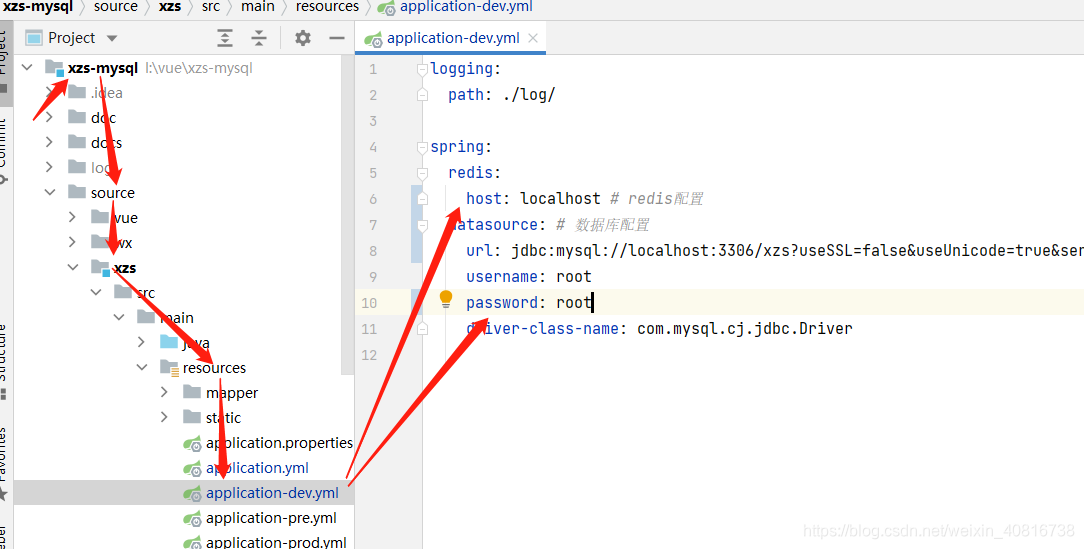
Task: Click the jdbc:mysql url value on line 8
Action: pyautogui.click(x=797, y=250)
